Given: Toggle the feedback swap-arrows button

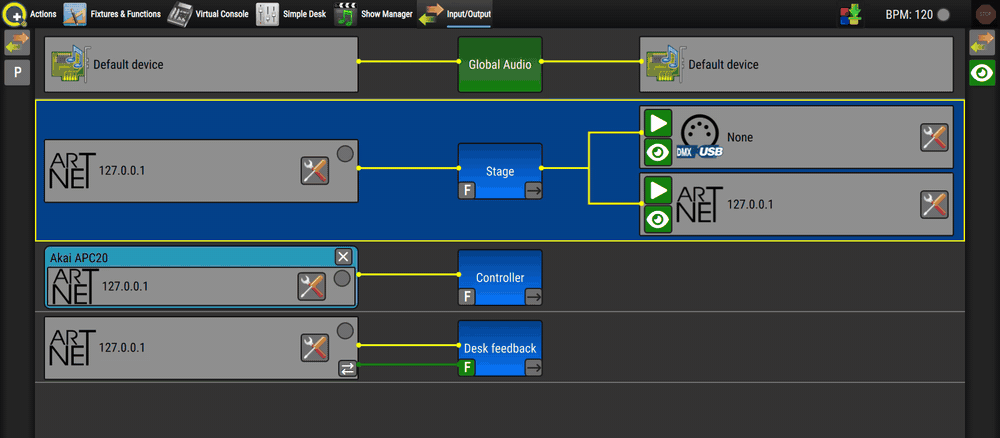Looking at the screenshot, I should pos(347,368).
